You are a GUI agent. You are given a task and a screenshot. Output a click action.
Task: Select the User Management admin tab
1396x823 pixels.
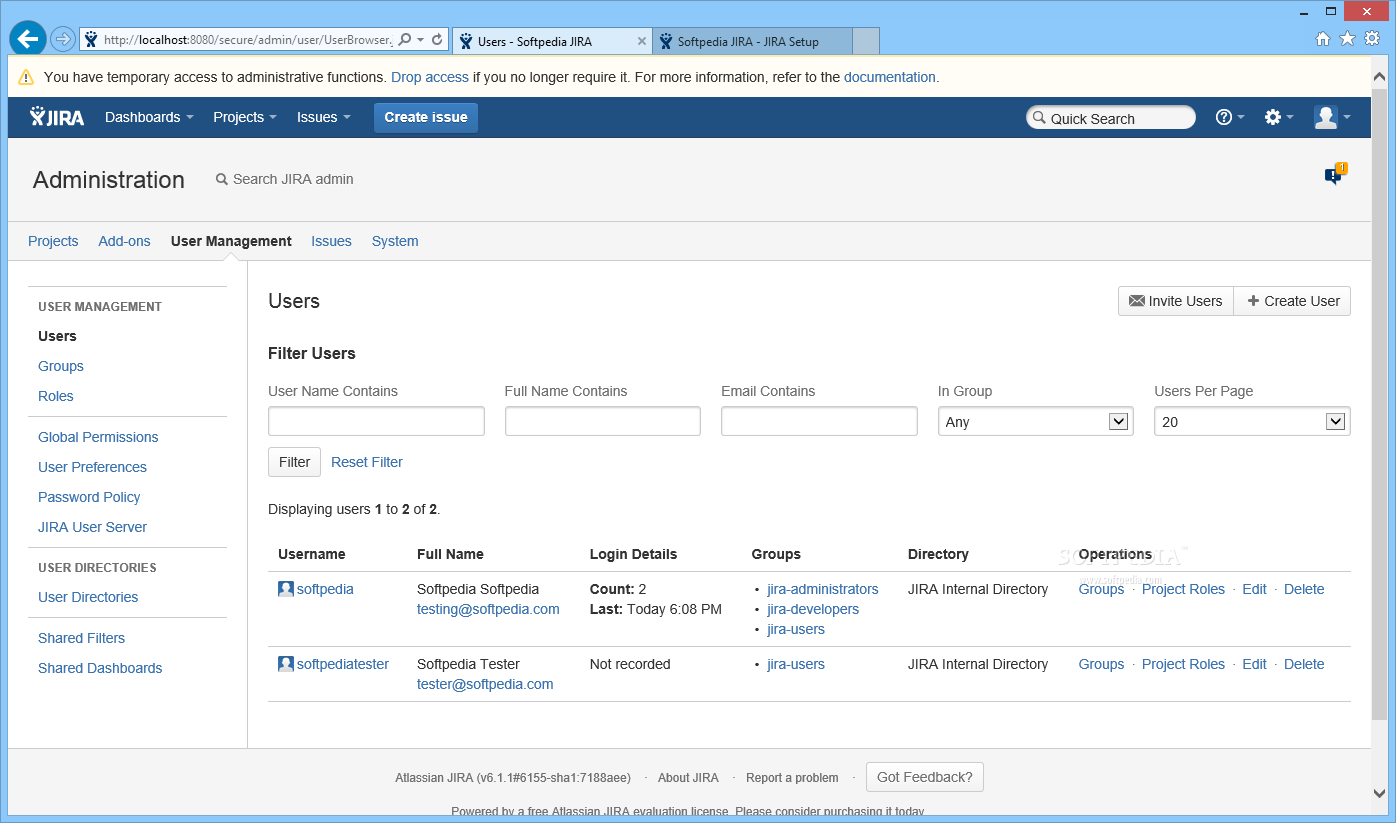(x=231, y=241)
